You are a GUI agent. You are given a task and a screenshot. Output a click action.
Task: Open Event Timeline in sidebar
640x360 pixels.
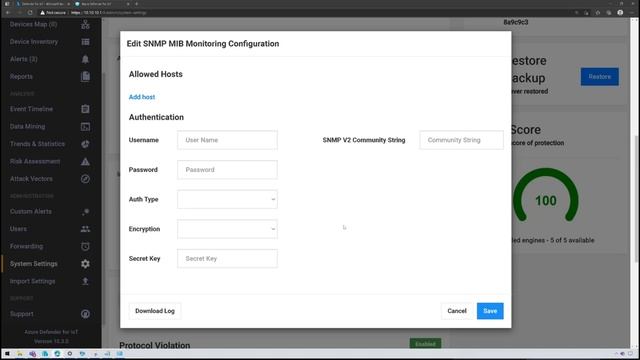[31, 109]
